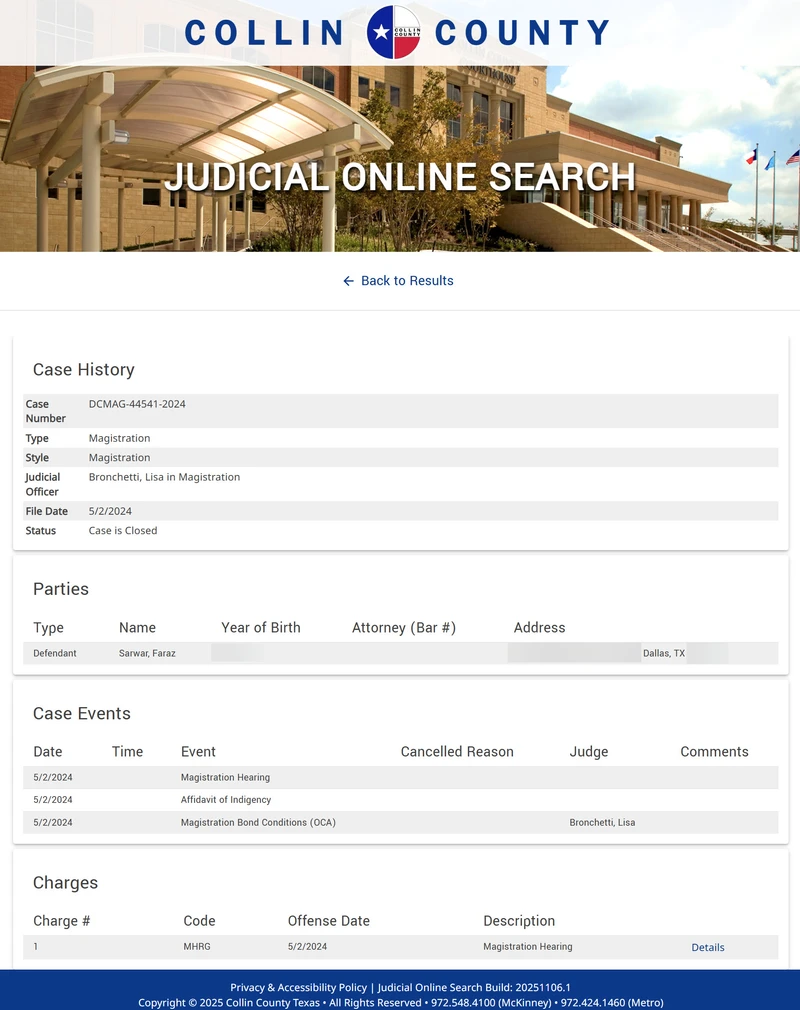
Task: Click the Case History section heading
Action: pyautogui.click(x=83, y=369)
